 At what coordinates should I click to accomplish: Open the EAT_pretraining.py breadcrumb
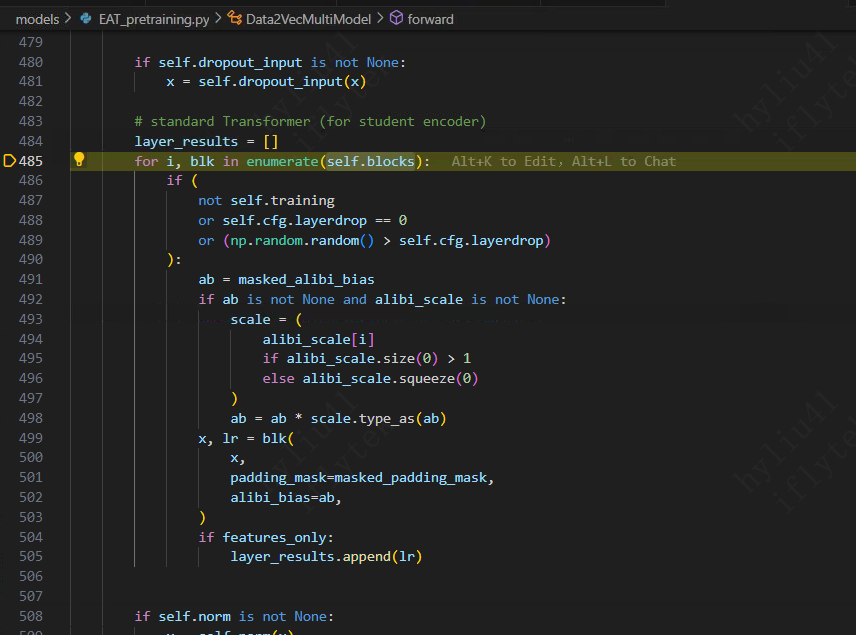(x=154, y=19)
